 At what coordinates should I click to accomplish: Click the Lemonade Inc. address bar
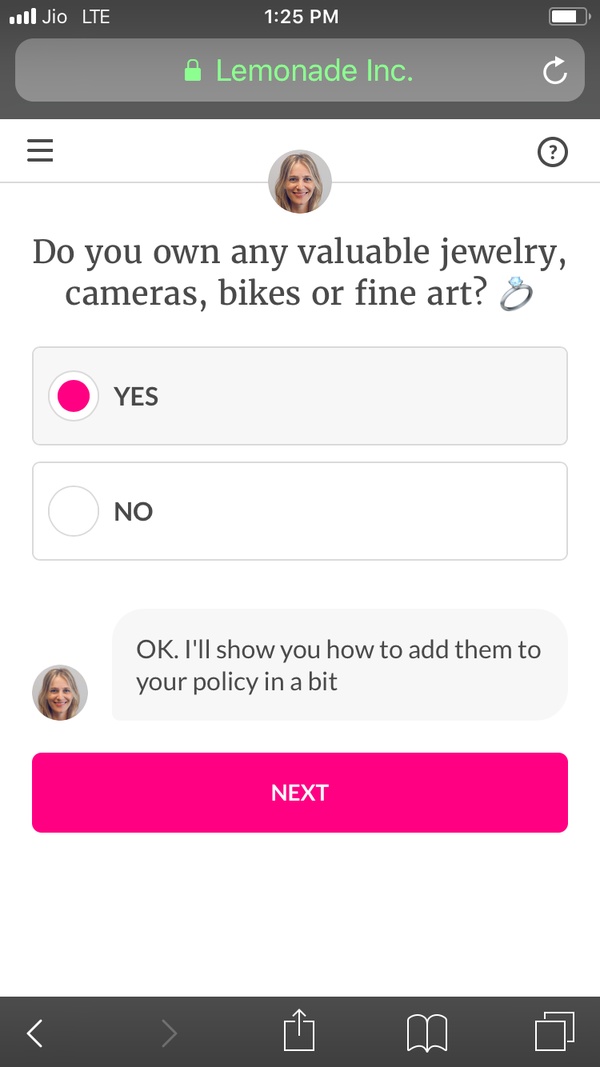pyautogui.click(x=300, y=70)
